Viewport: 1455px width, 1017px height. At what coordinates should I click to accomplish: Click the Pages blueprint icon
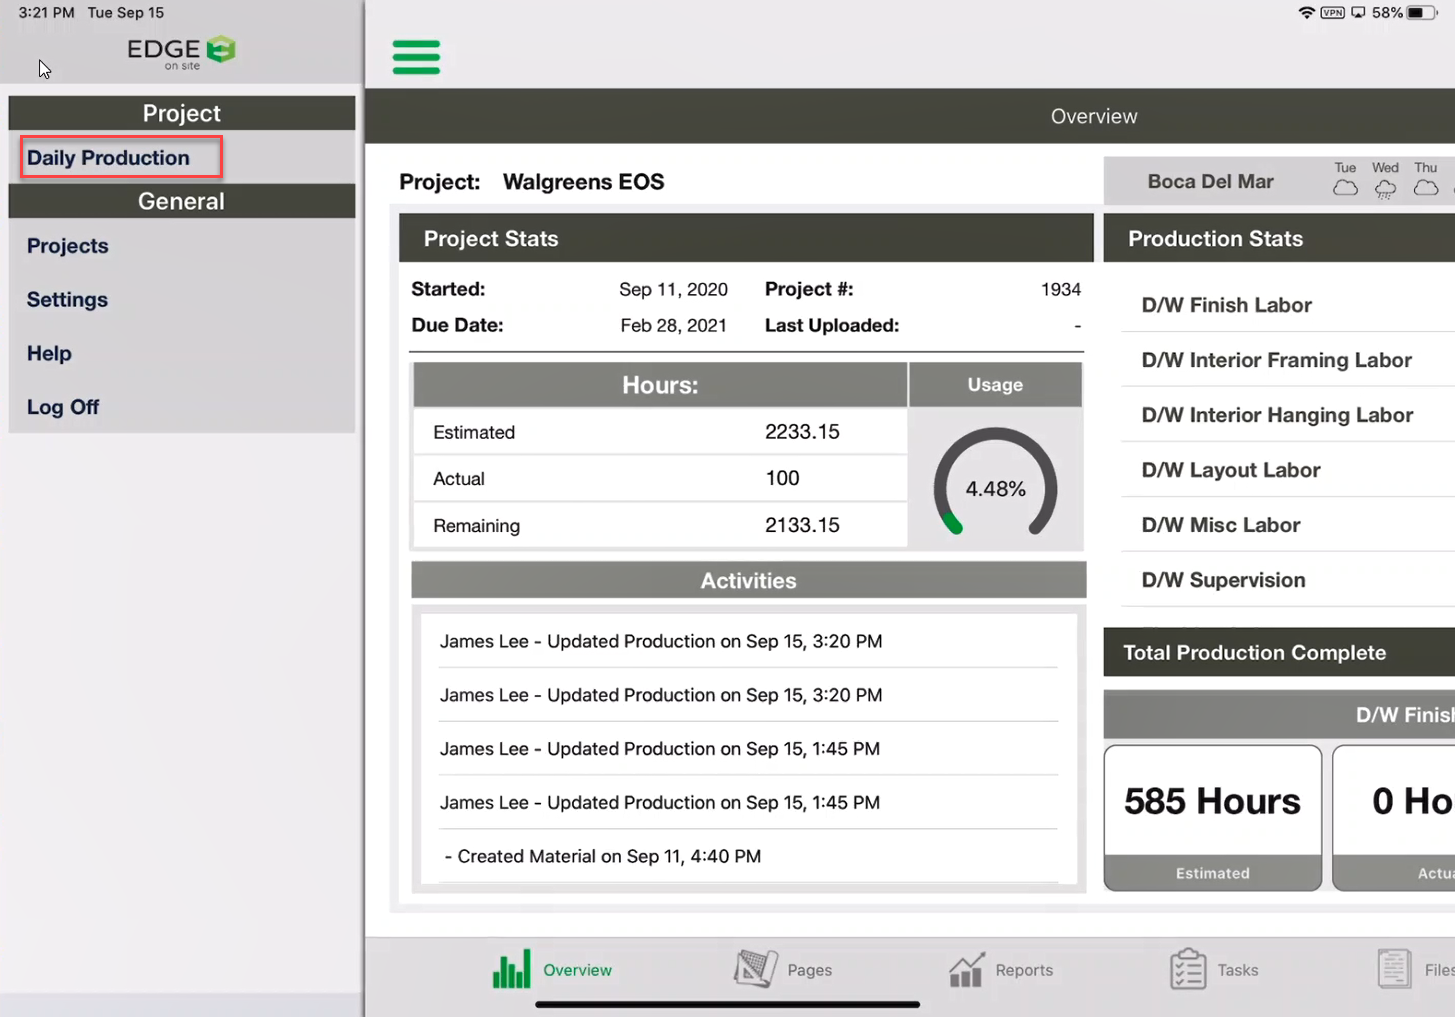click(755, 969)
